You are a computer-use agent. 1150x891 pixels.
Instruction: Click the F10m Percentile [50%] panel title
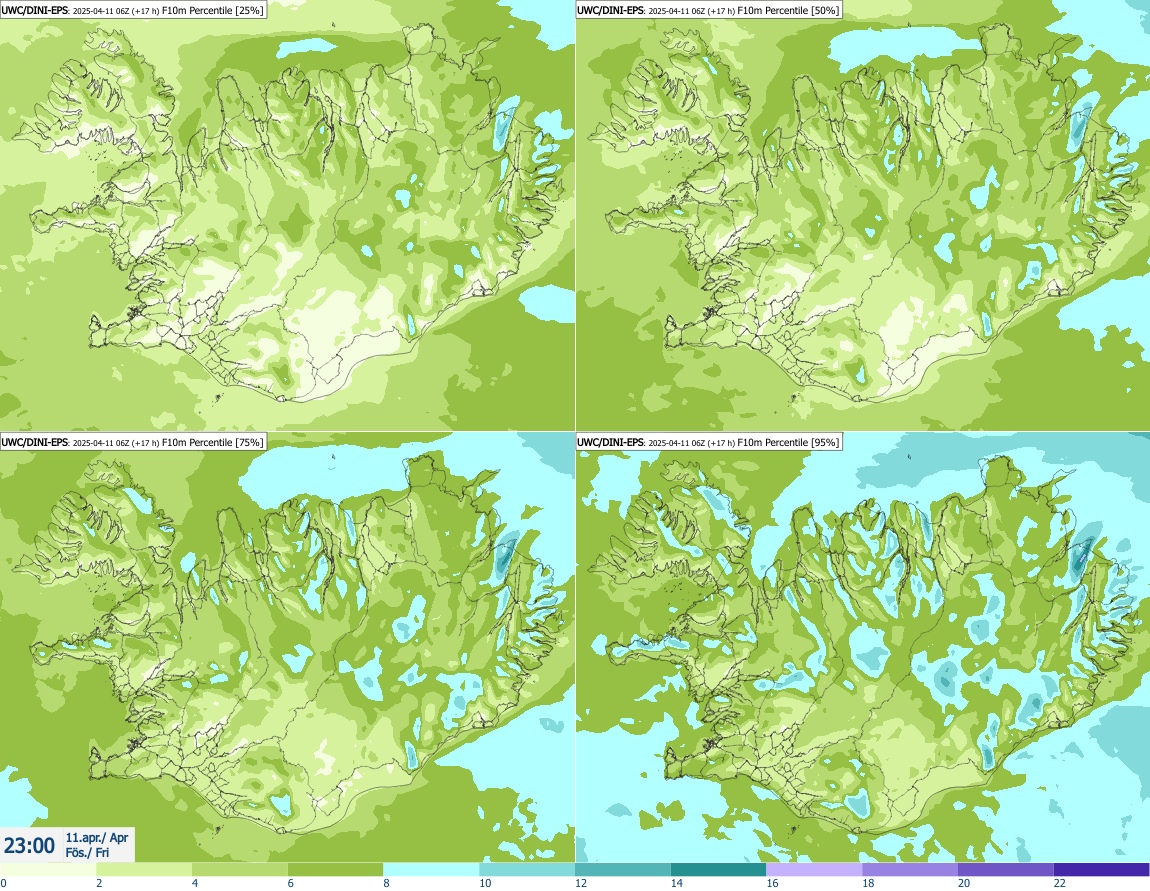tap(708, 10)
